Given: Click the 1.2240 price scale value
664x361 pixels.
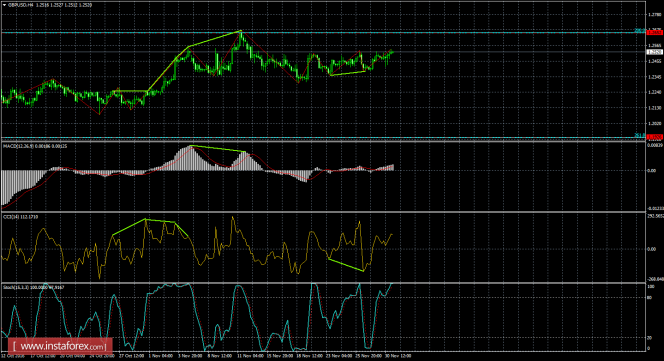Looking at the screenshot, I should coord(655,92).
